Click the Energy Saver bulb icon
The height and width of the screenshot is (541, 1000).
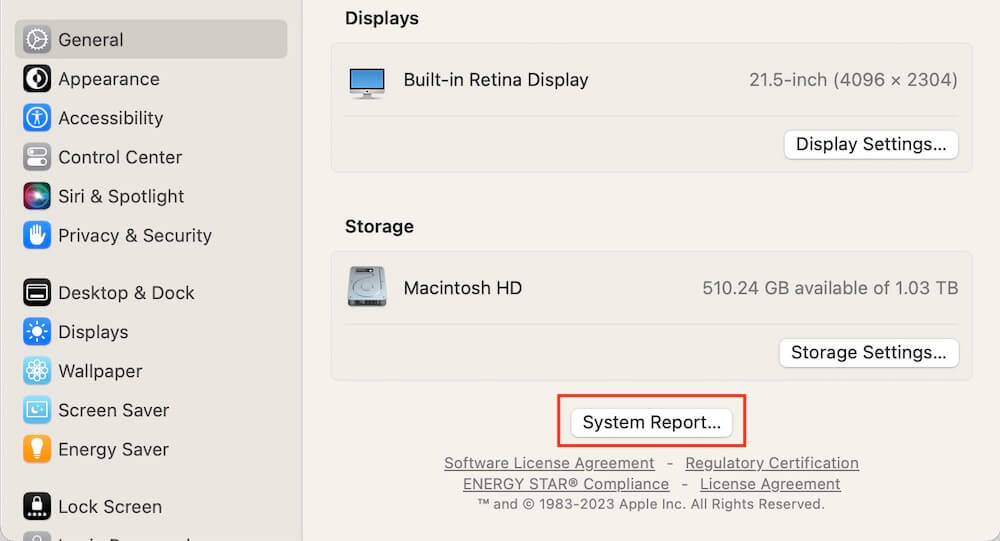[37, 449]
